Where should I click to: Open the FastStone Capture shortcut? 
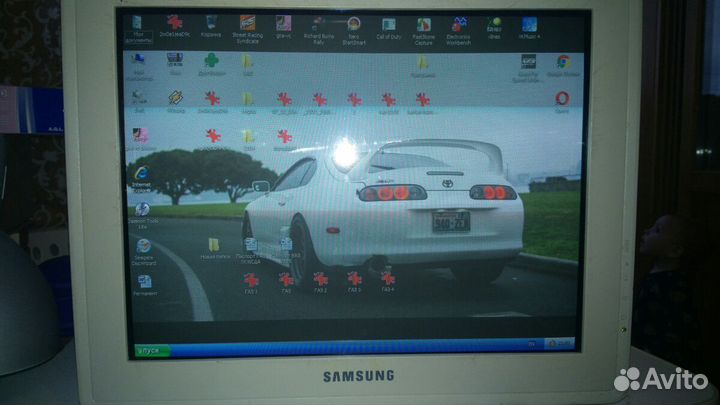click(423, 31)
